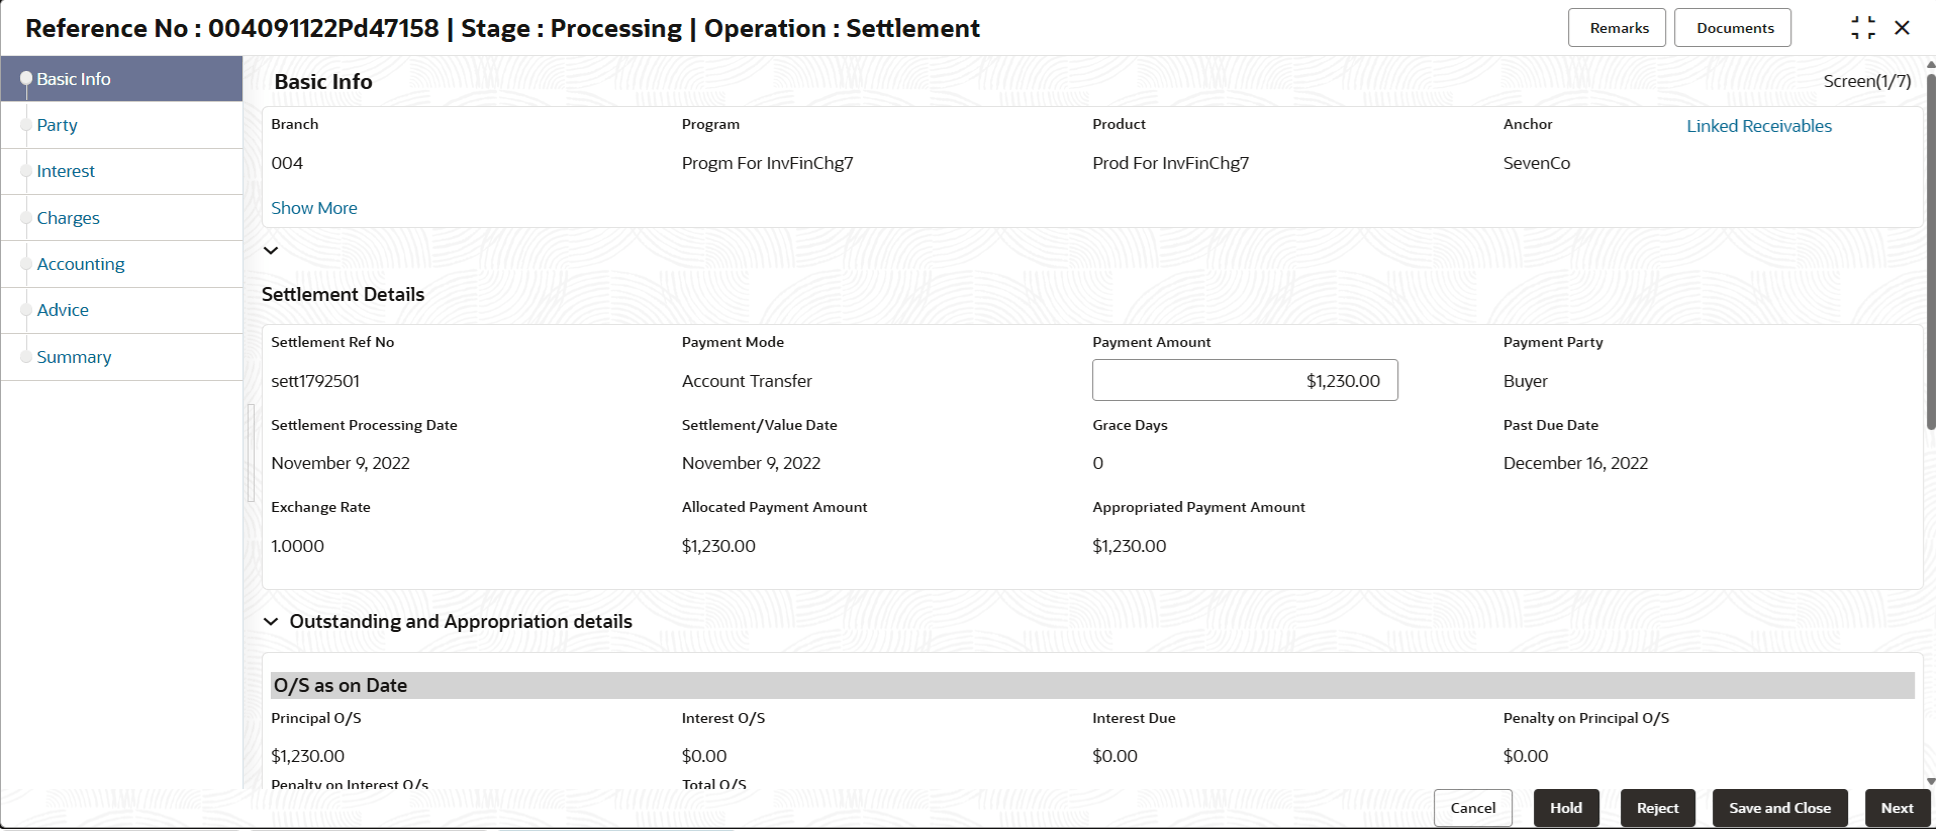Open the Linked Receivables link
The height and width of the screenshot is (831, 1936).
pyautogui.click(x=1759, y=126)
